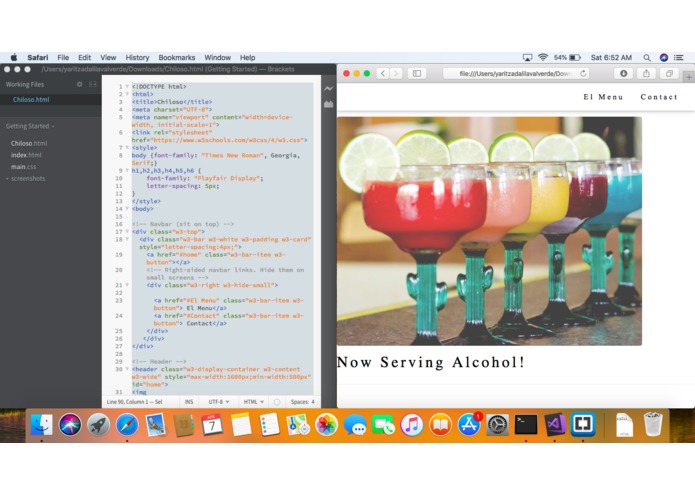Reload the Safari page

583,74
